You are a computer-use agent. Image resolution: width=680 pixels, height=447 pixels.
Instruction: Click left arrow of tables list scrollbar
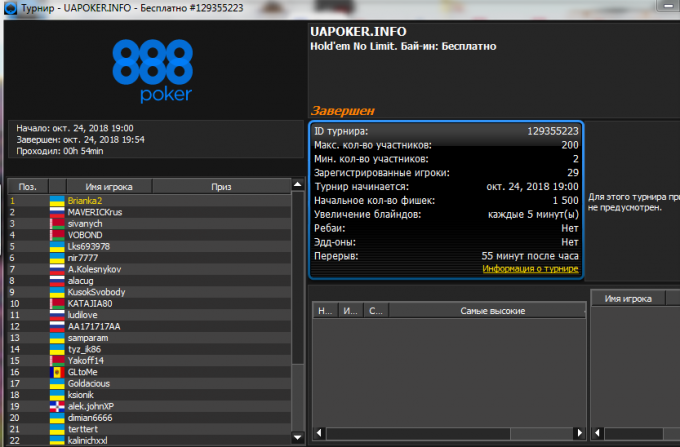320,433
